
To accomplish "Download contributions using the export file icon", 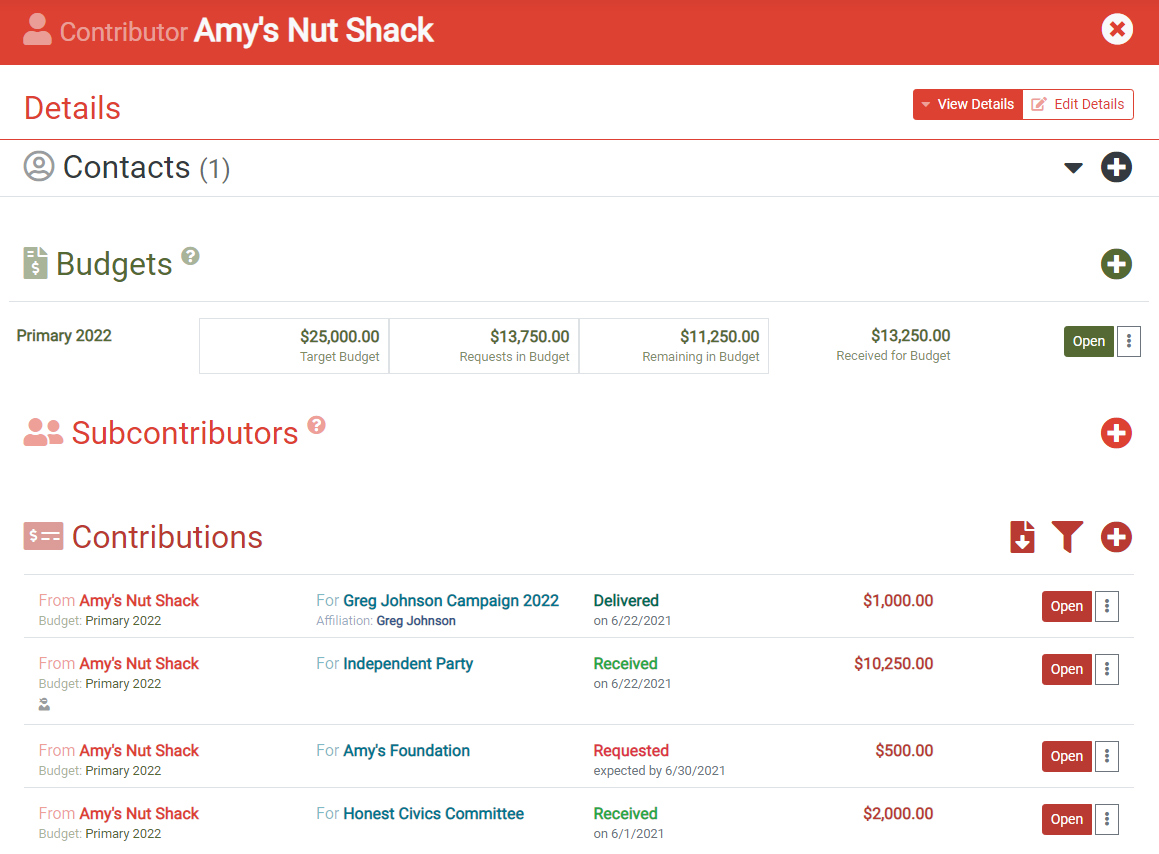I will 1022,537.
